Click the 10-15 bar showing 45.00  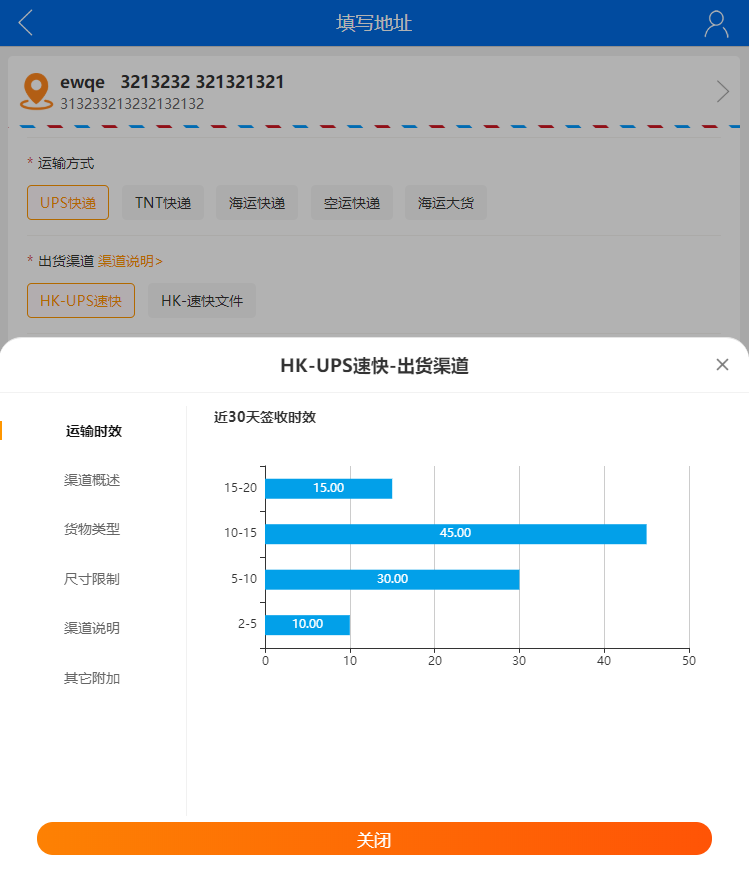click(456, 534)
